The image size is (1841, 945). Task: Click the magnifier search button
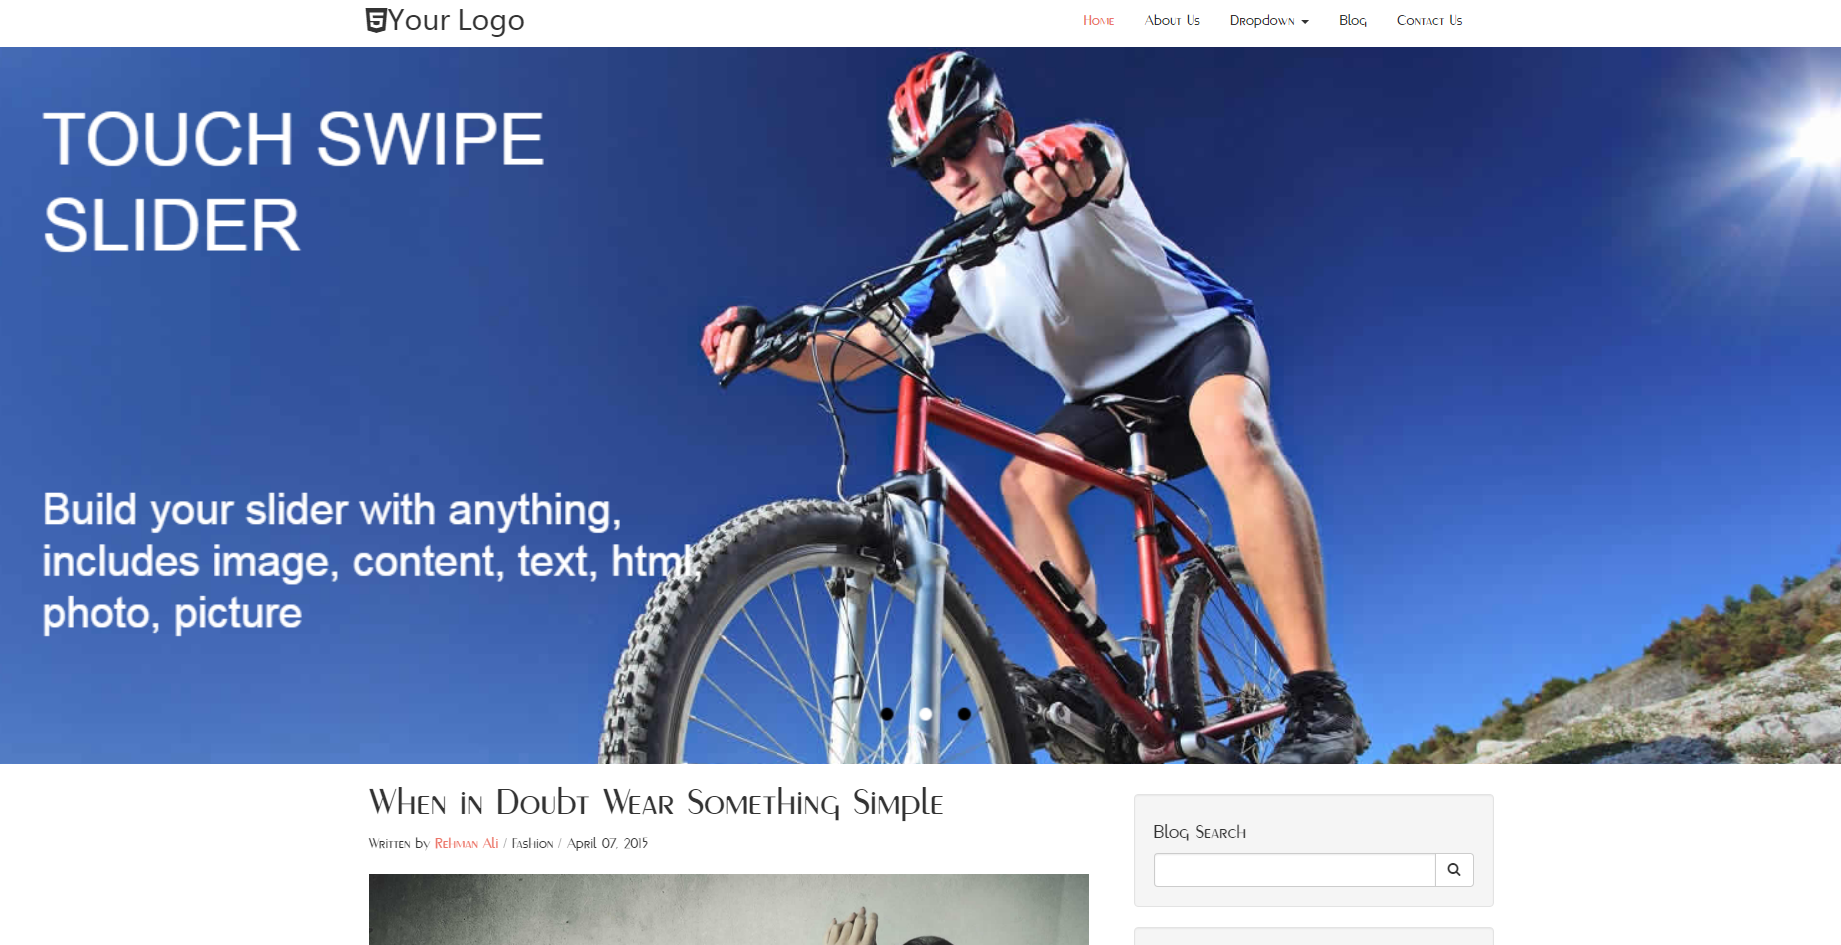click(1454, 870)
